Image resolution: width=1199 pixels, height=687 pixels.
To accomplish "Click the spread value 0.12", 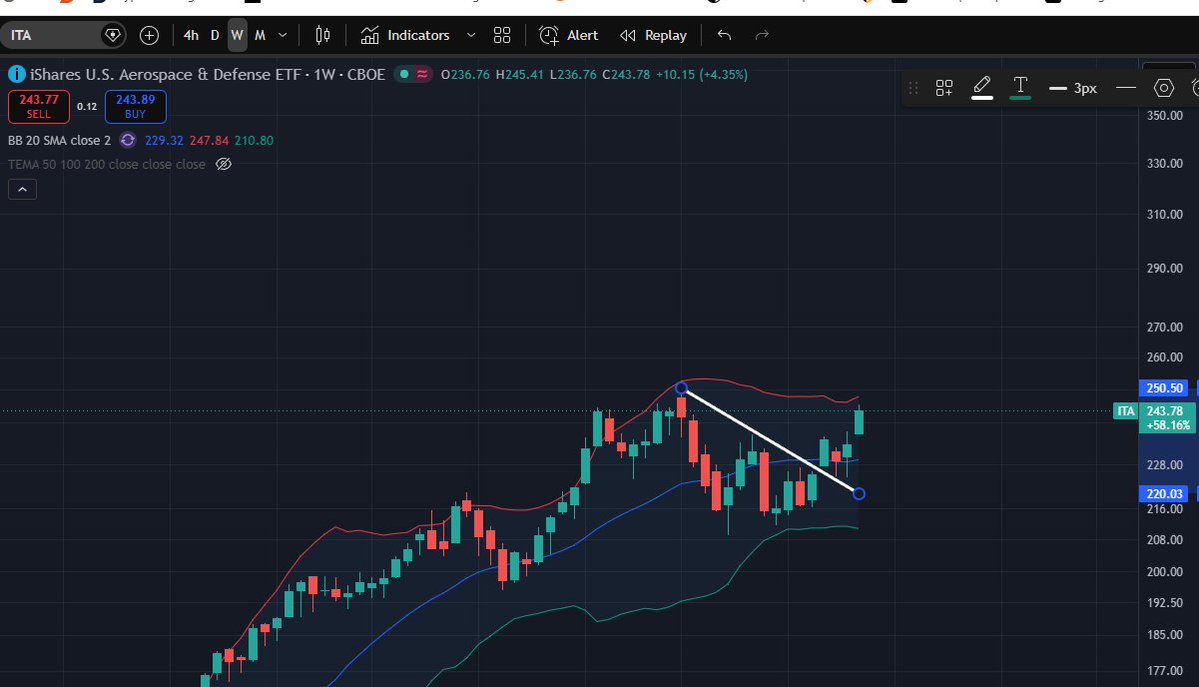I will tap(87, 106).
